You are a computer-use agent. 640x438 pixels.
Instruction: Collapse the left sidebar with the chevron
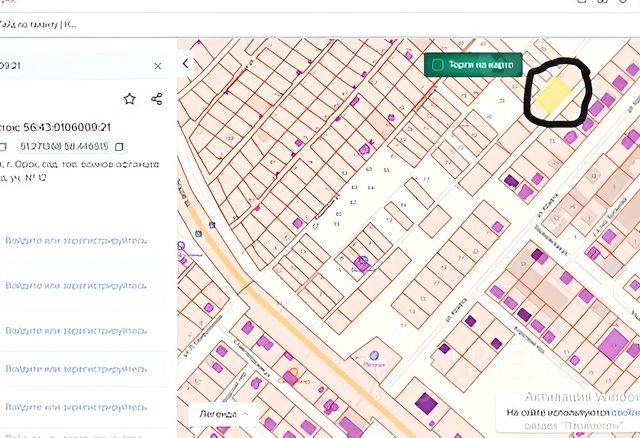(x=186, y=64)
